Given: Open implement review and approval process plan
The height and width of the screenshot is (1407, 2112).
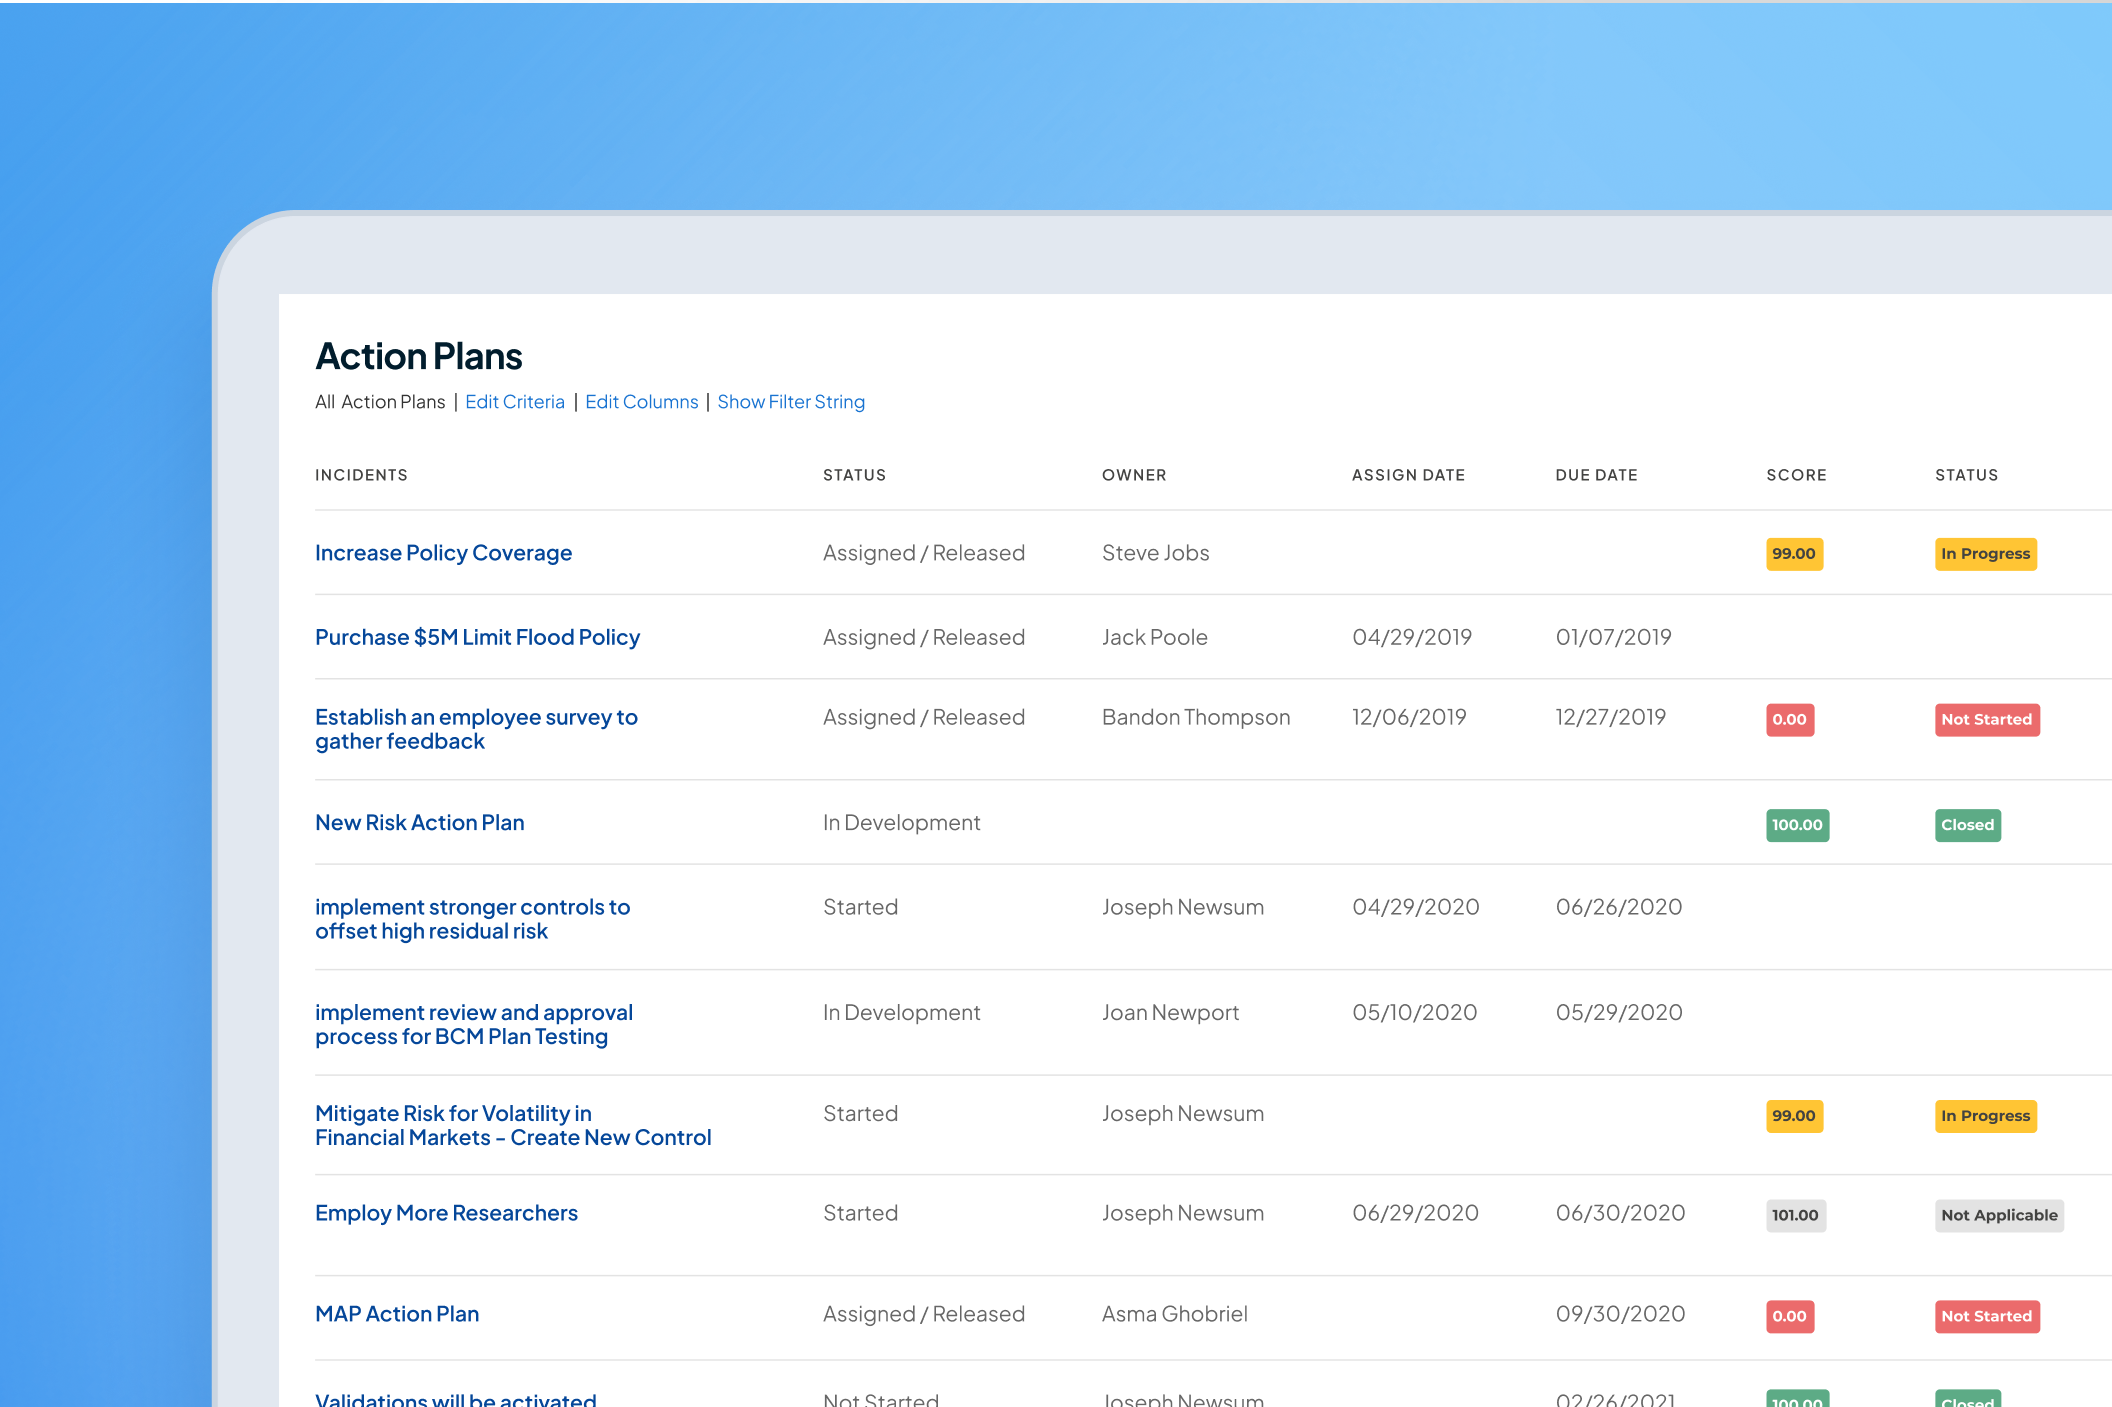Looking at the screenshot, I should coord(474,1025).
